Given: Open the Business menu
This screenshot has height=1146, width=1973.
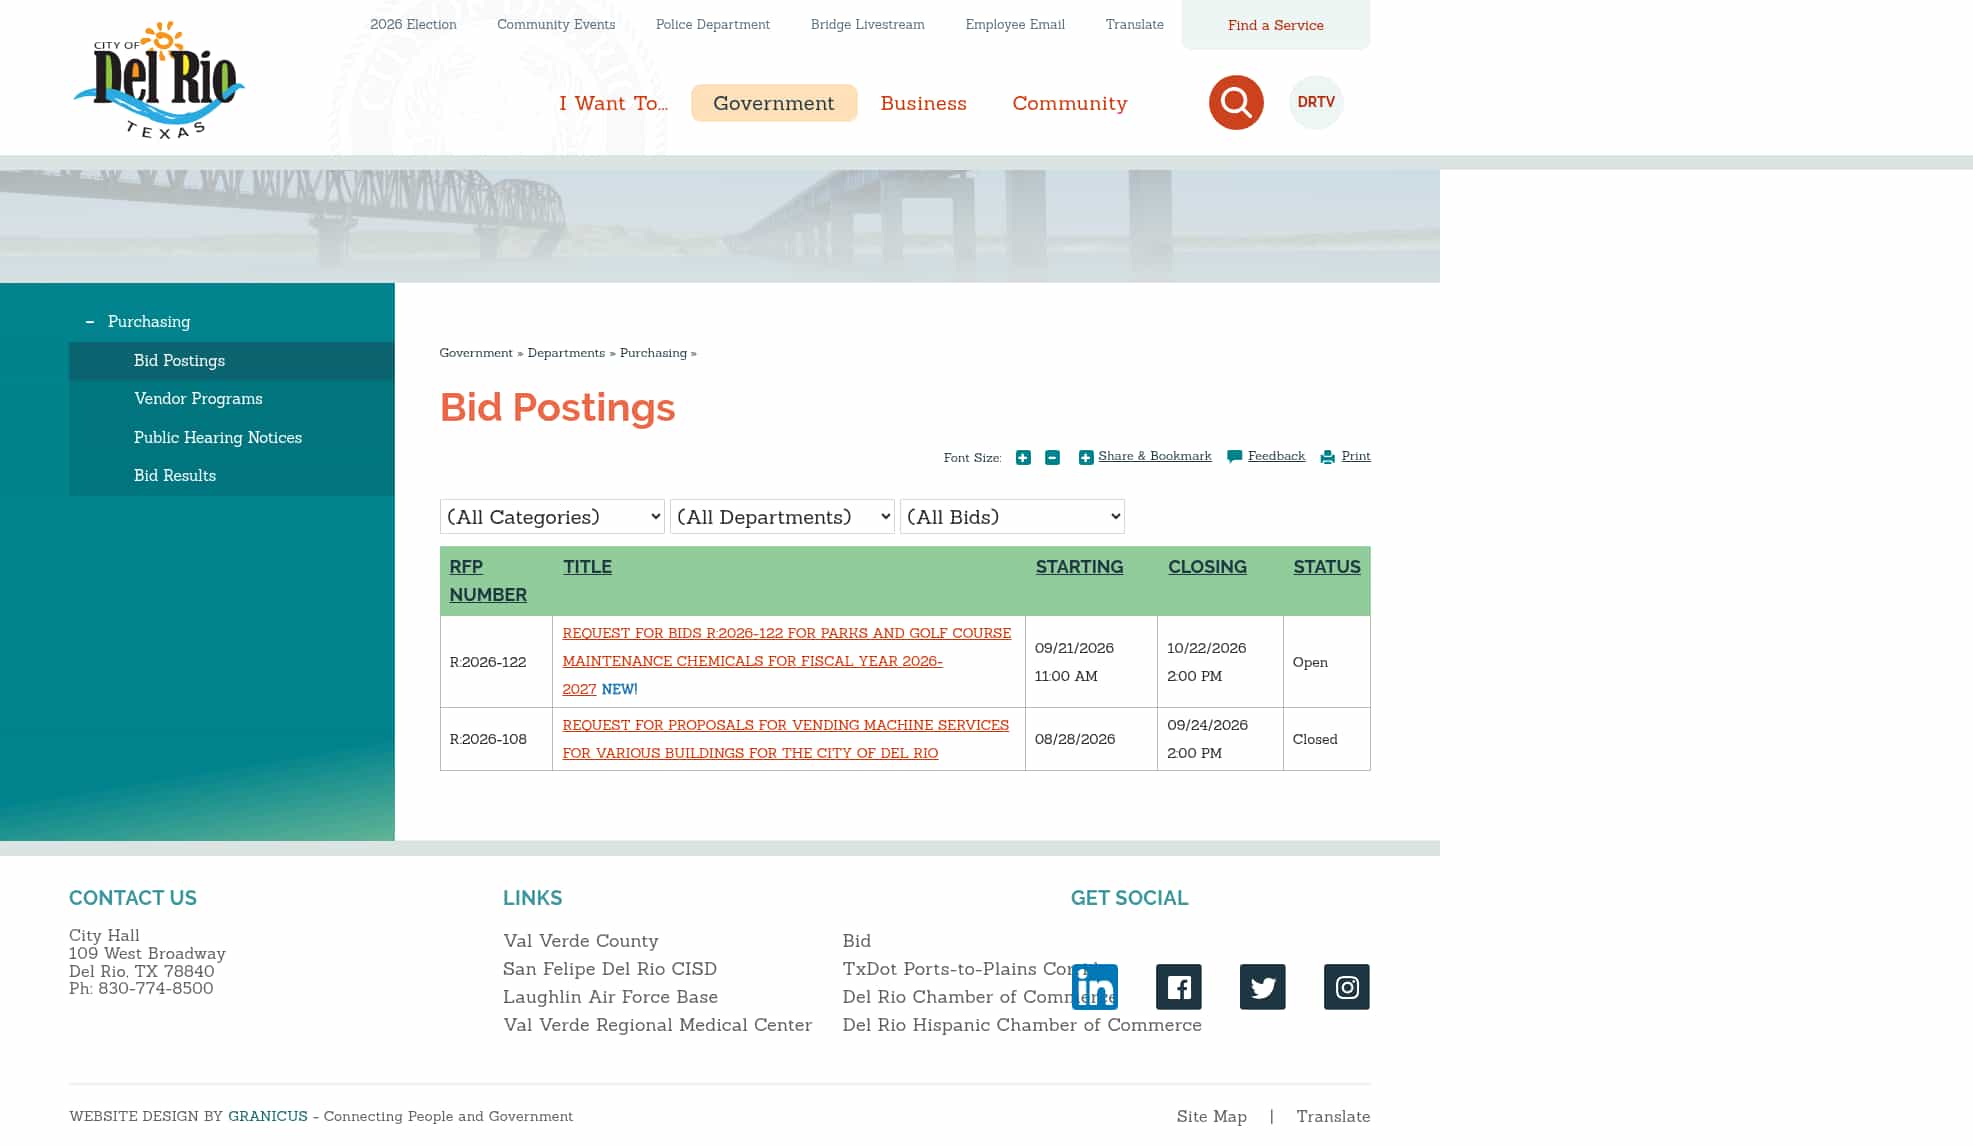Looking at the screenshot, I should (x=923, y=103).
